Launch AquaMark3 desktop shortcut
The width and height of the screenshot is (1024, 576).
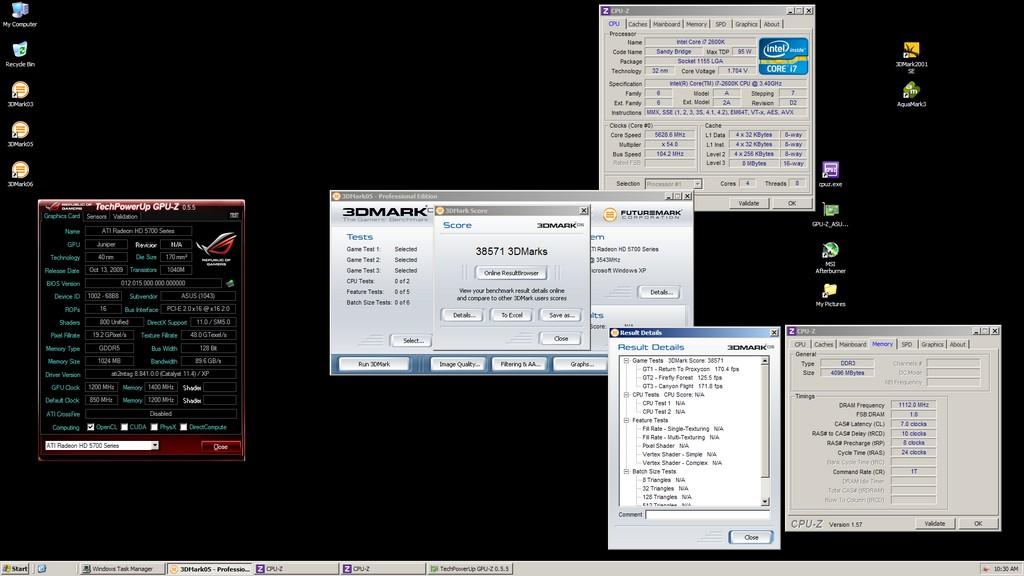click(x=911, y=94)
